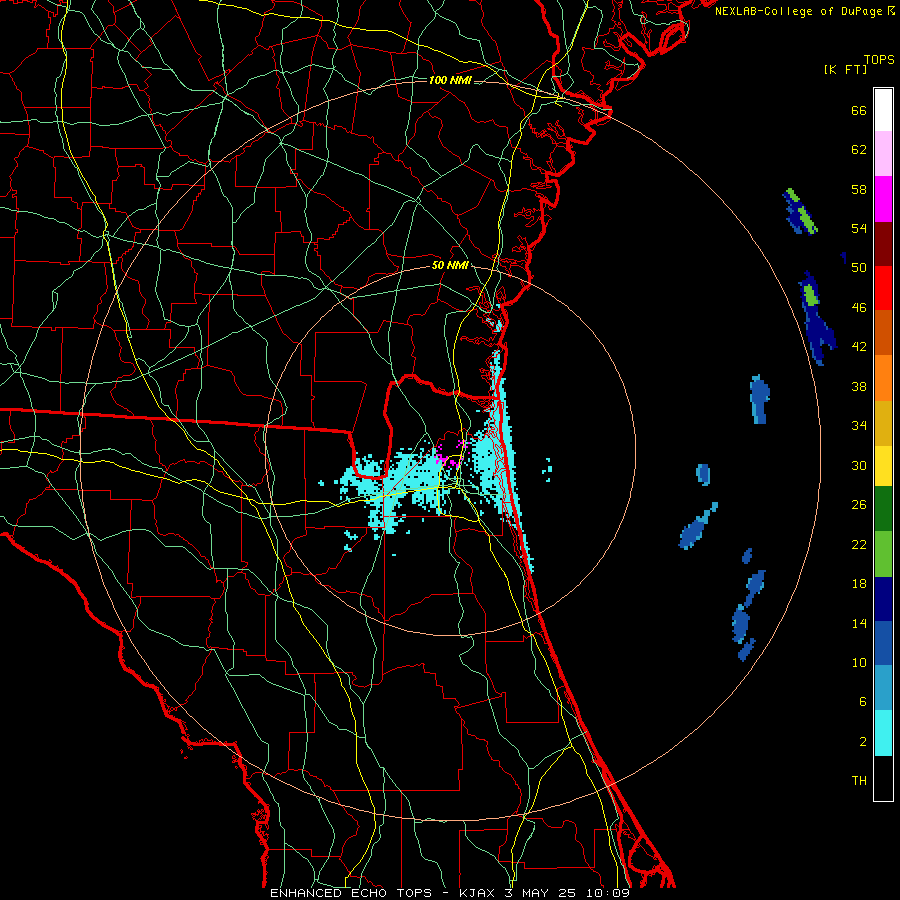The width and height of the screenshot is (900, 900).
Task: Pick the yellow 34 legend swatch
Action: 883,466
